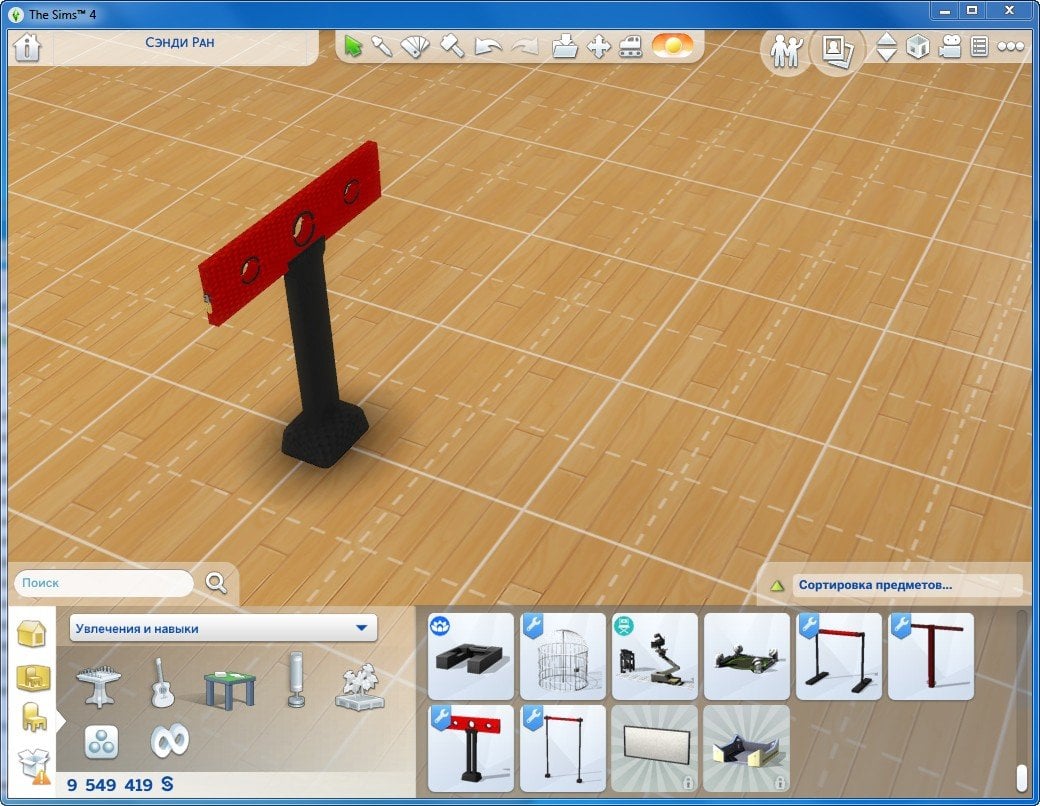Select the red pillory item thumbnail
1040x806 pixels.
coord(471,748)
